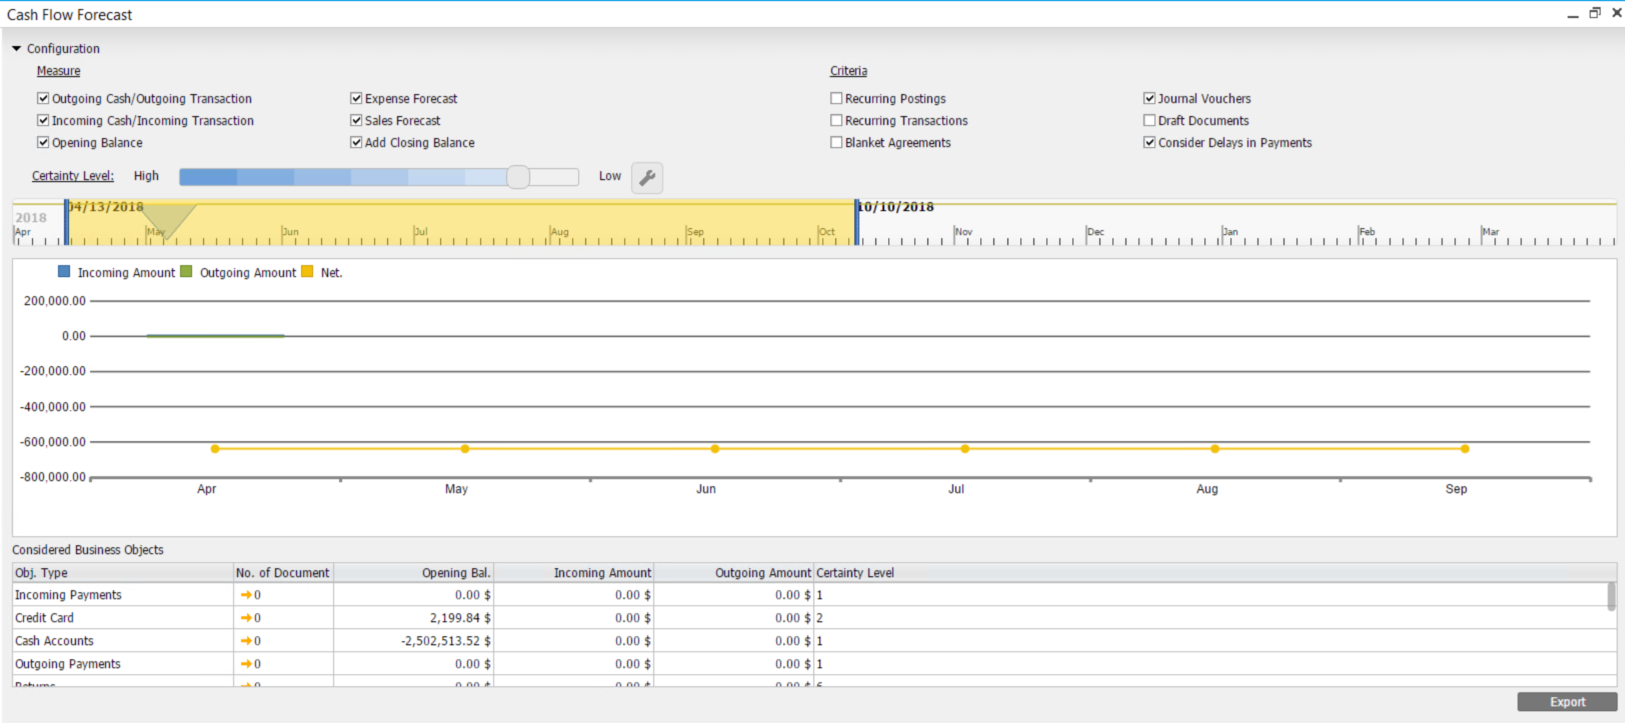Click the 10/10/2018 timeline end marker
Viewport: 1625px width, 723px height.
tap(857, 221)
